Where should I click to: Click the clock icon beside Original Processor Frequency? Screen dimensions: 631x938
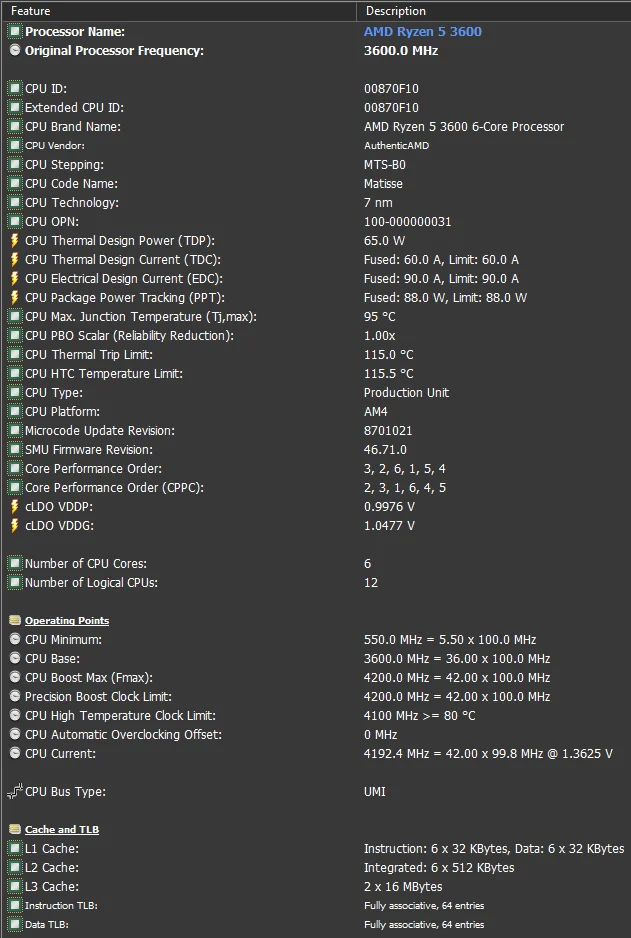click(15, 51)
